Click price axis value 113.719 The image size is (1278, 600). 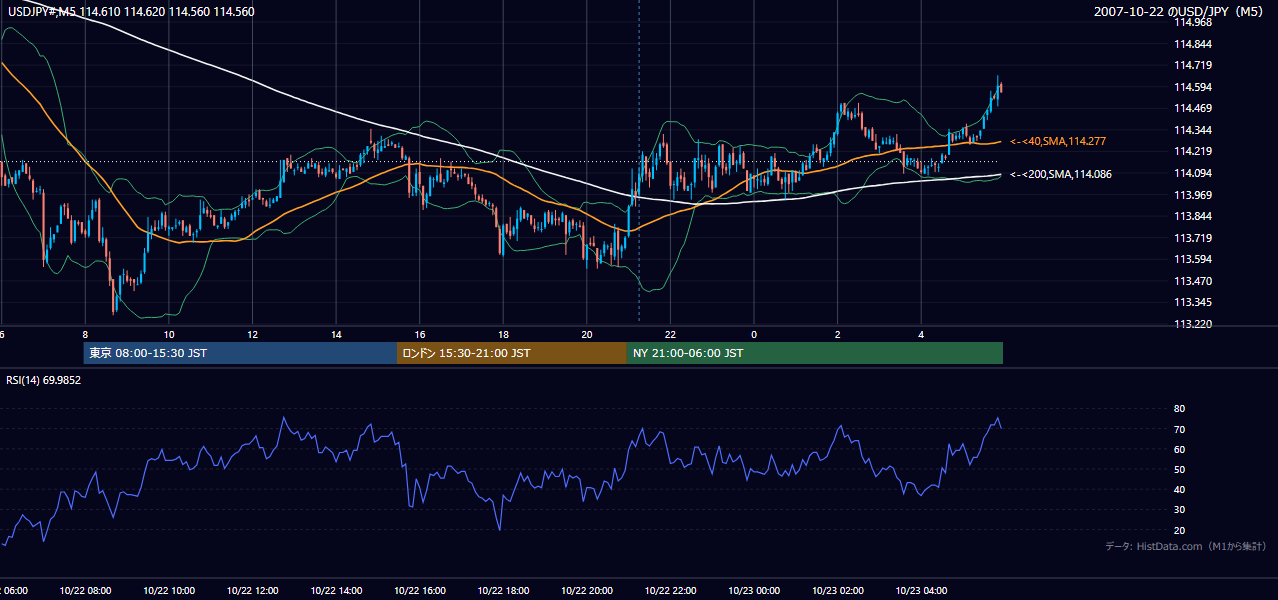(x=1193, y=238)
